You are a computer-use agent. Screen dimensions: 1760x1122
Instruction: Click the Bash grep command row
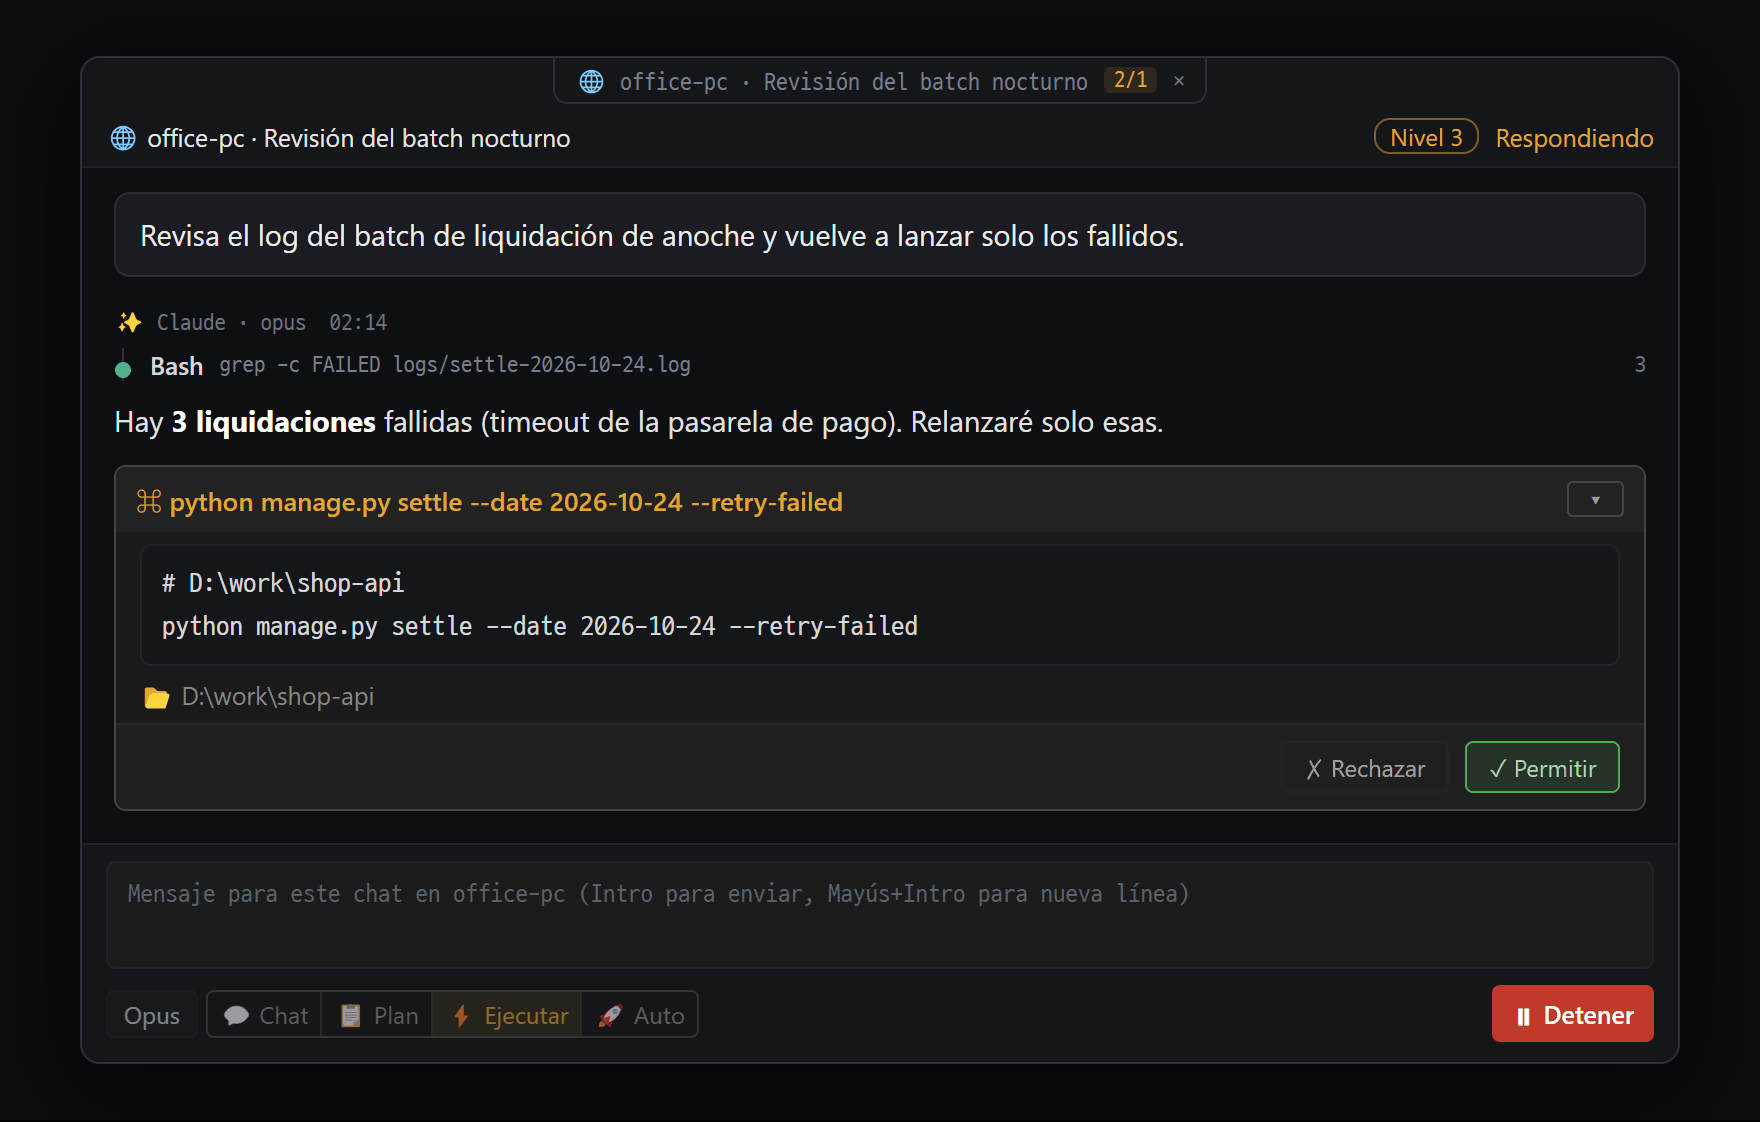tap(880, 365)
